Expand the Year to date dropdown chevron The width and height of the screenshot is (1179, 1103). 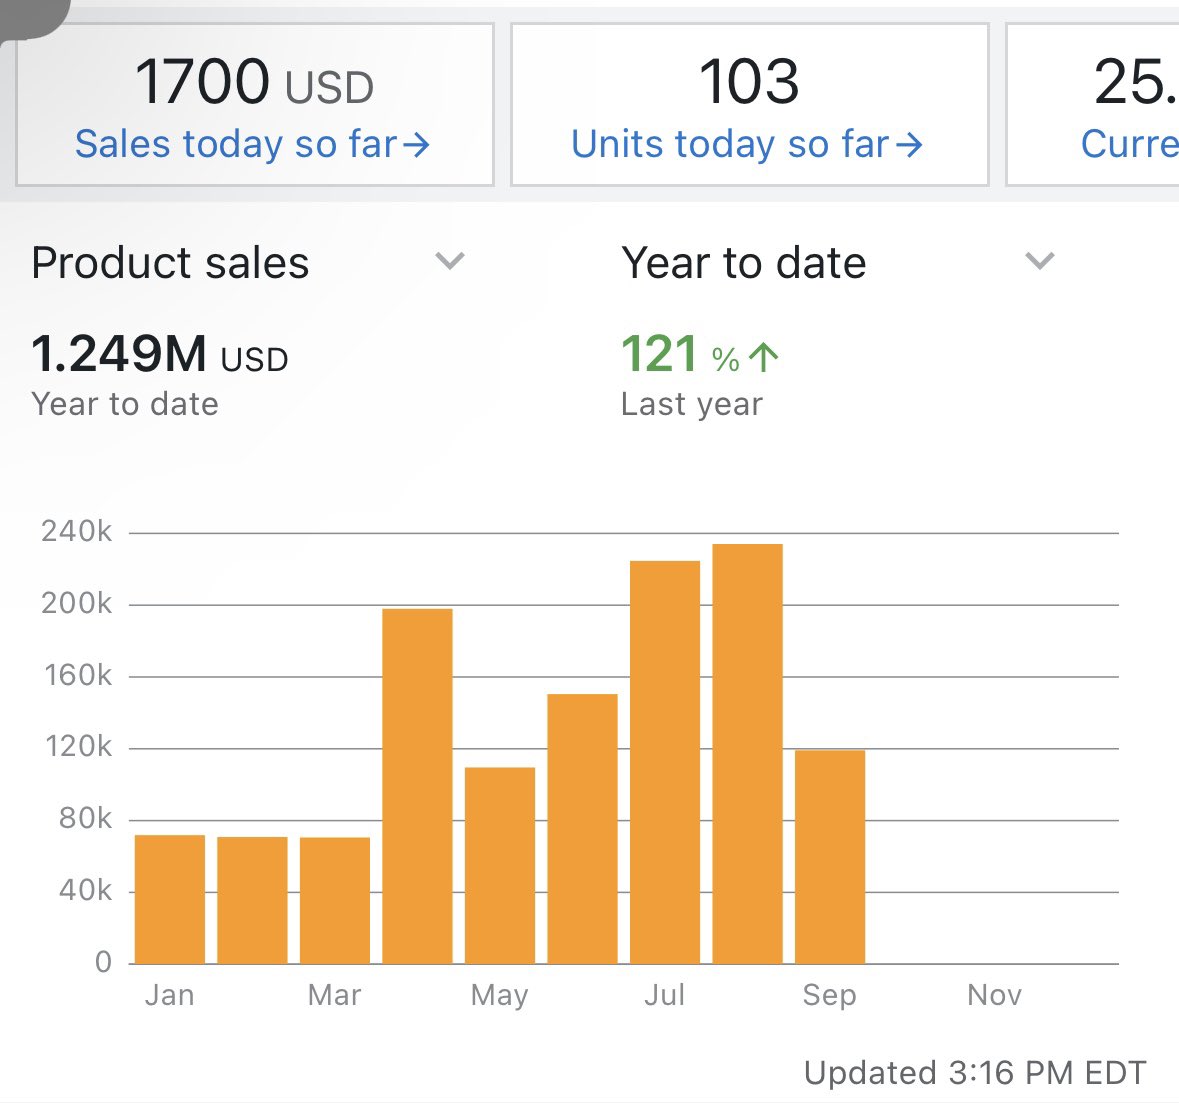coord(1040,261)
